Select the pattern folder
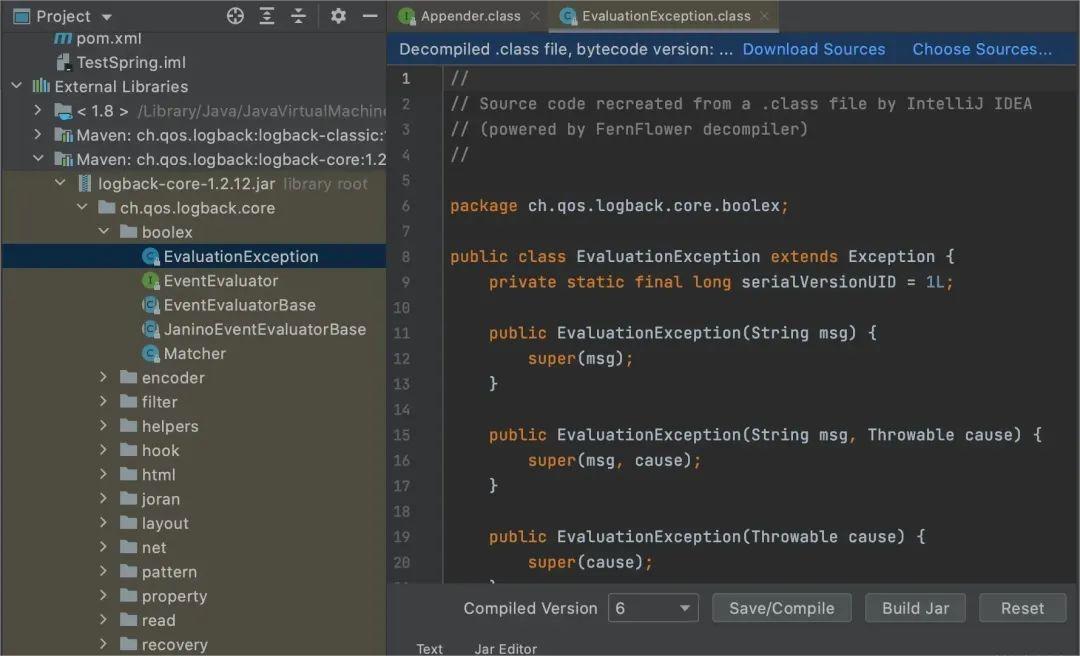The height and width of the screenshot is (656, 1080). click(x=169, y=571)
